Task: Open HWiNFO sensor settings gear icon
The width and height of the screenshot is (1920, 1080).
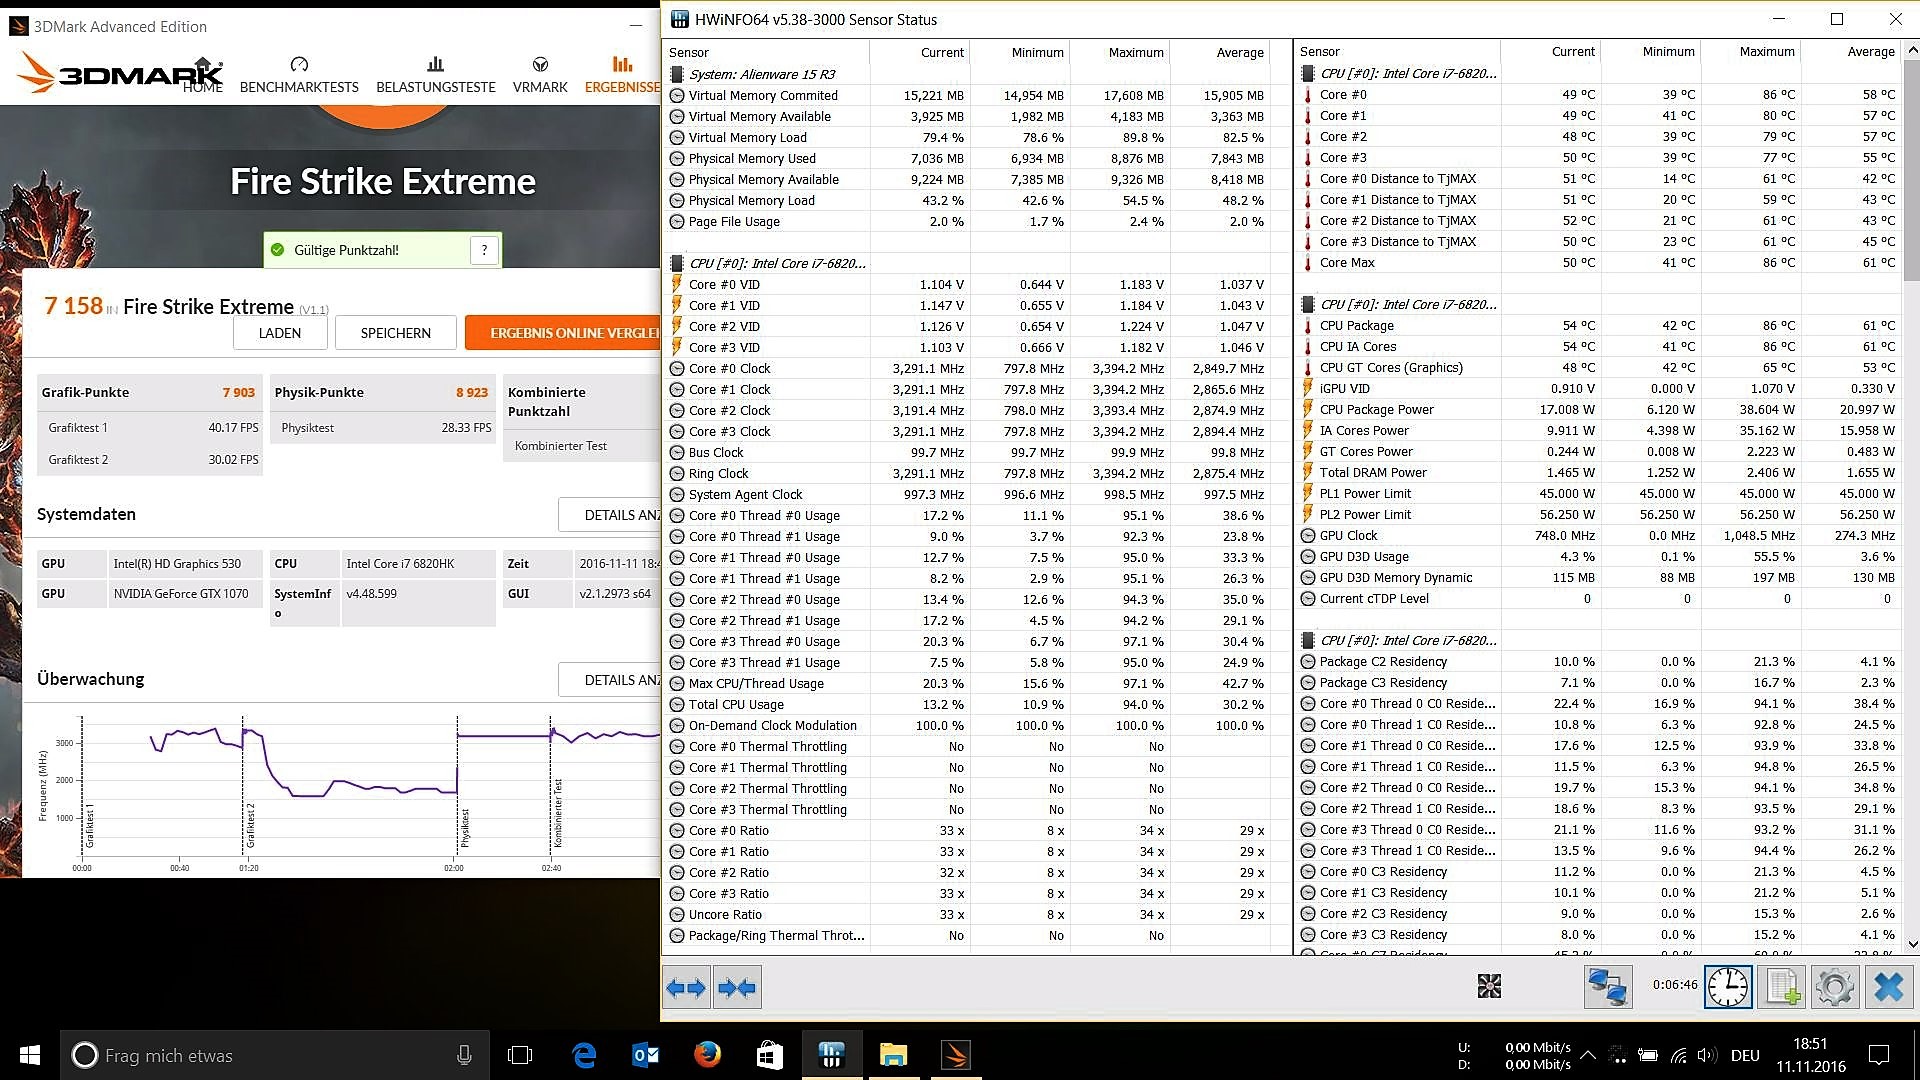Action: (x=1835, y=987)
